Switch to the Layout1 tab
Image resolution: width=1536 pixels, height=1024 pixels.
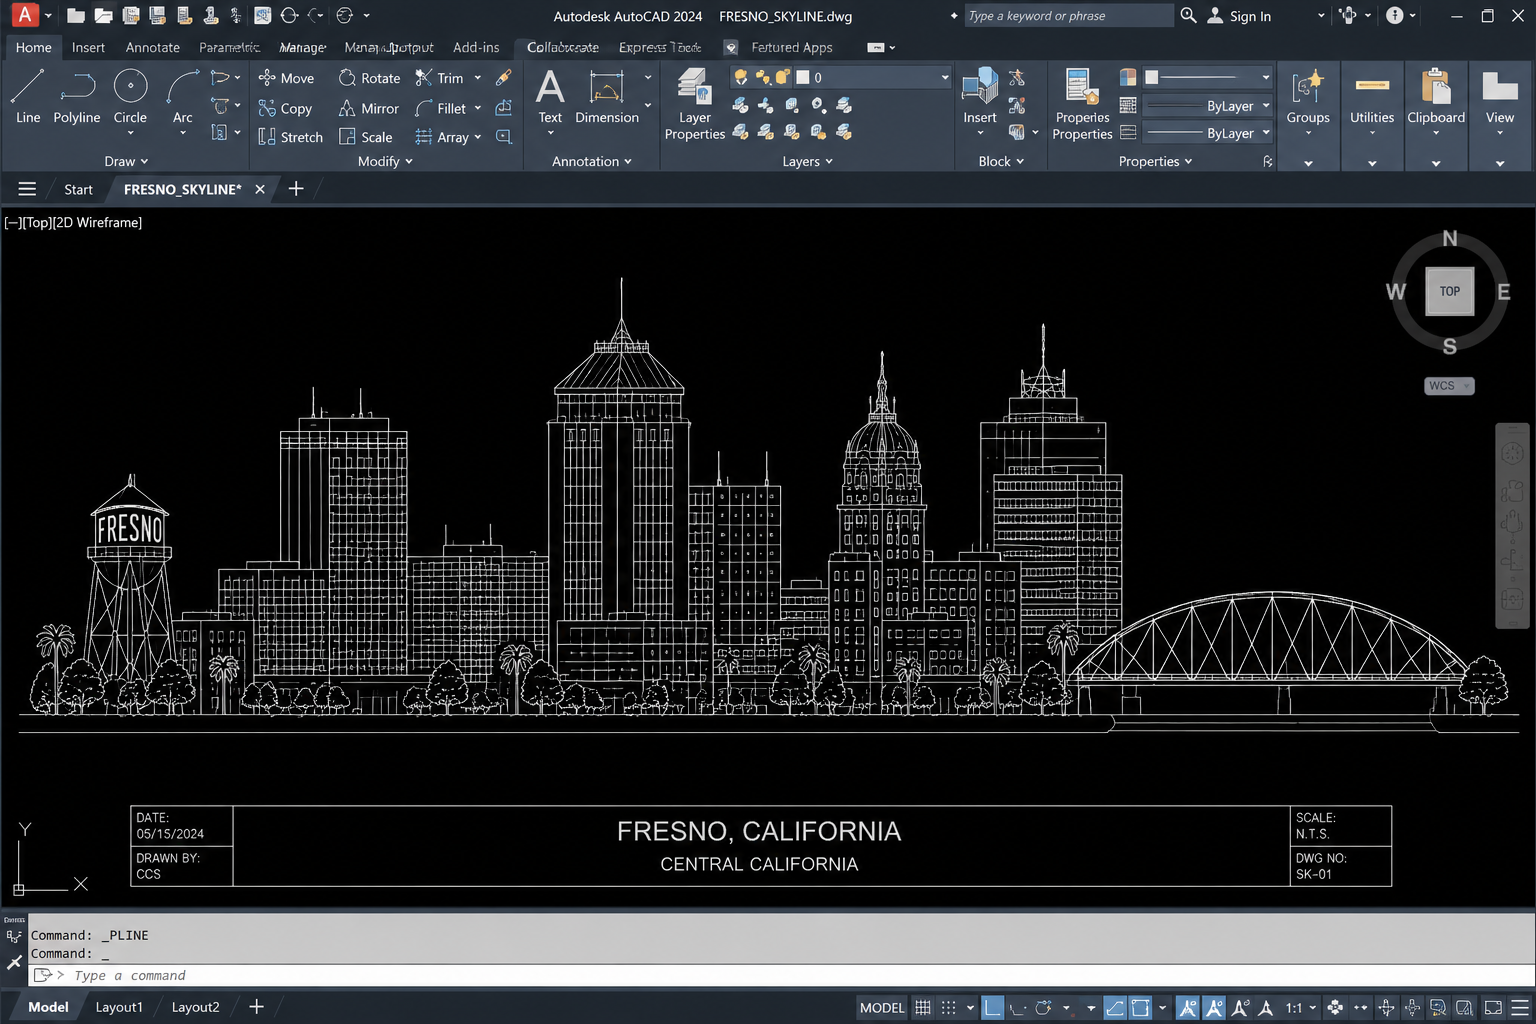click(119, 1007)
